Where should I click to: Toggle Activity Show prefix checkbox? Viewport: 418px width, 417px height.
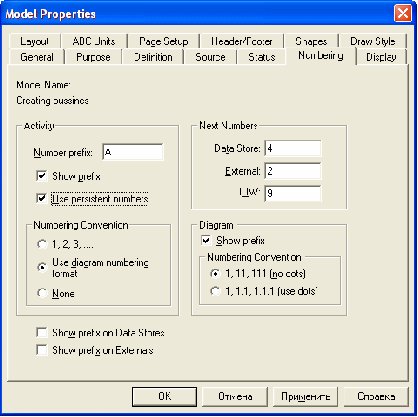(42, 176)
